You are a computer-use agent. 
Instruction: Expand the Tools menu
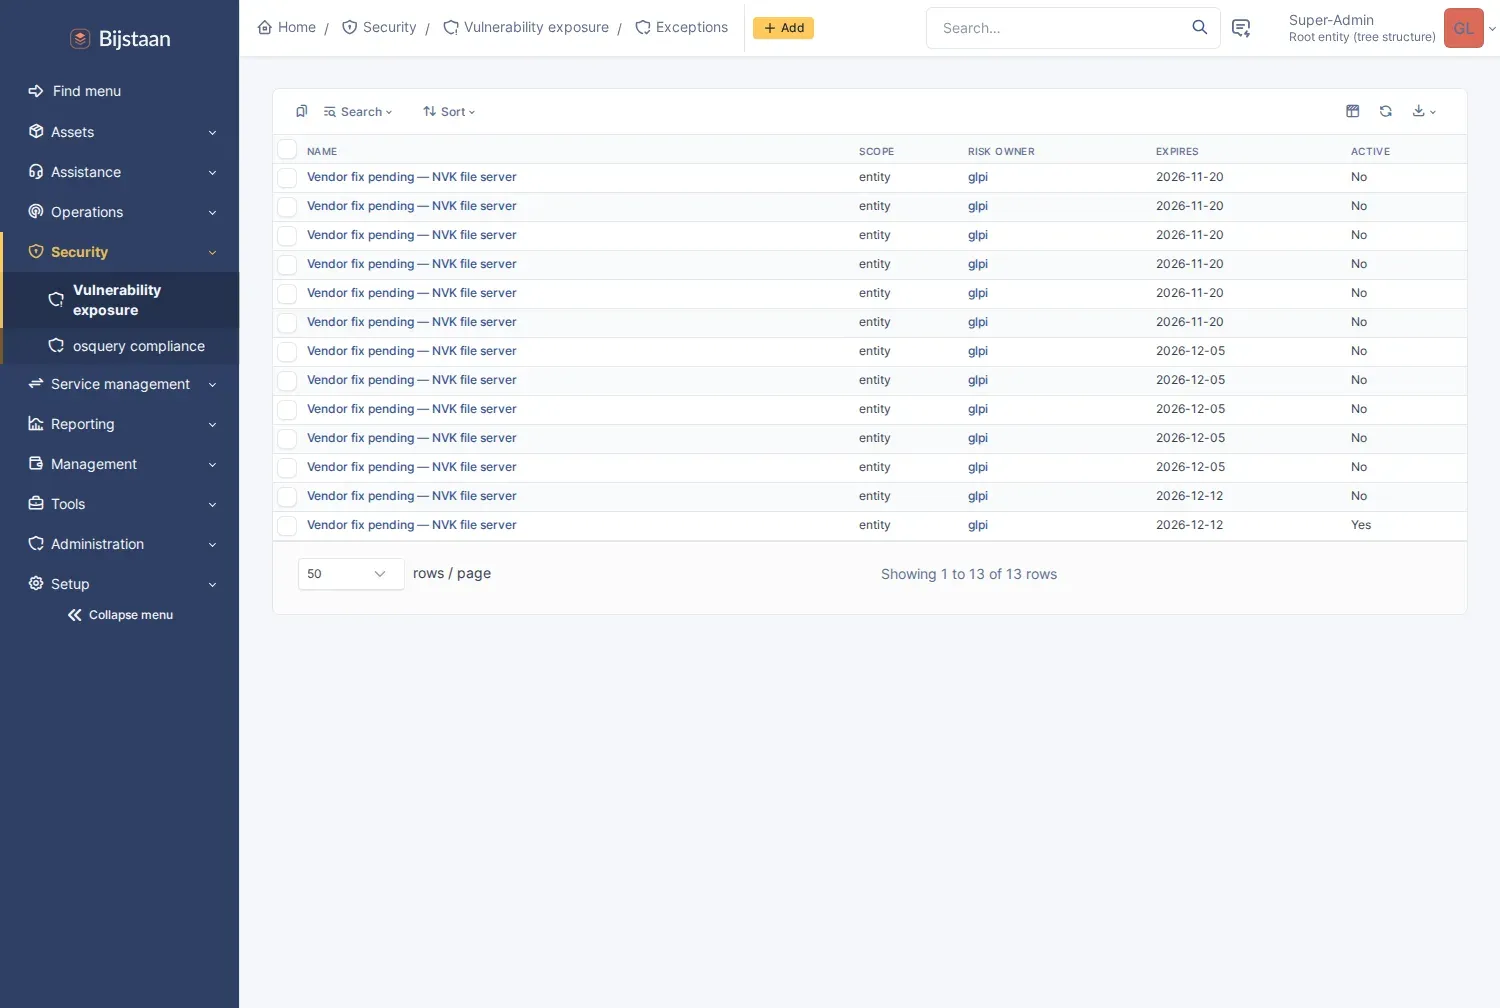coord(119,504)
